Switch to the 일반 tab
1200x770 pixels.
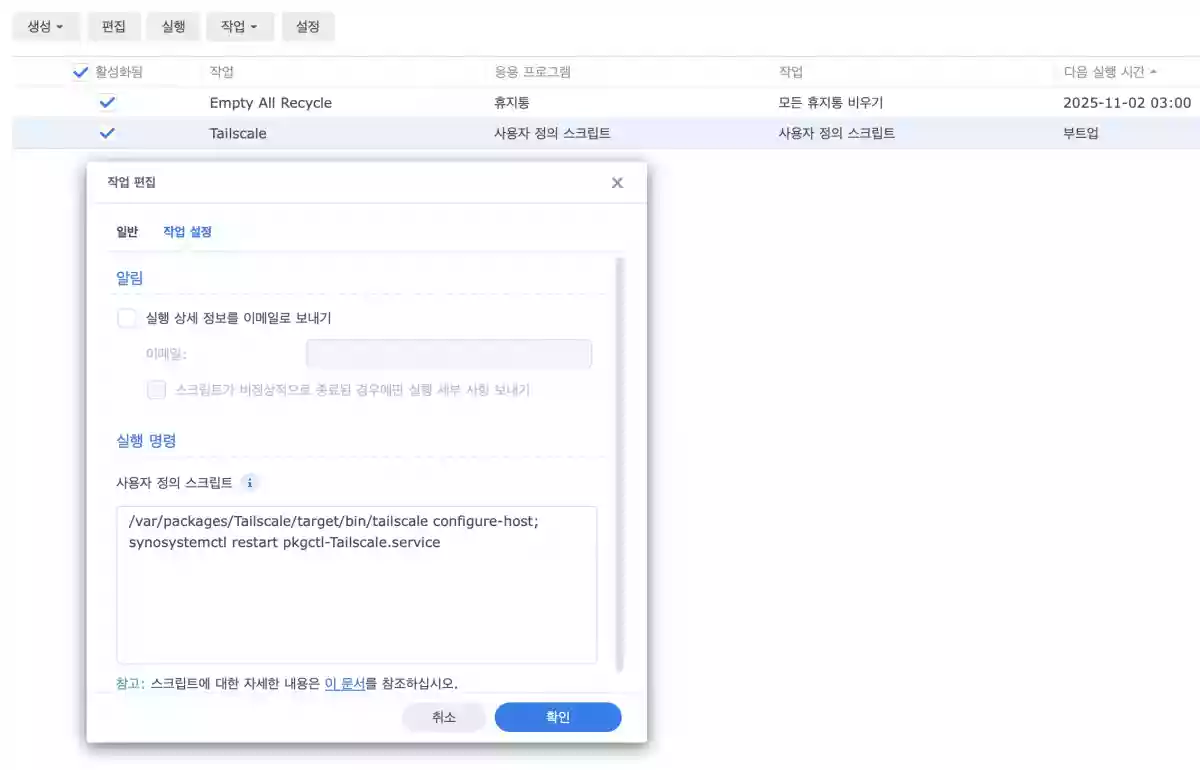pyautogui.click(x=127, y=232)
